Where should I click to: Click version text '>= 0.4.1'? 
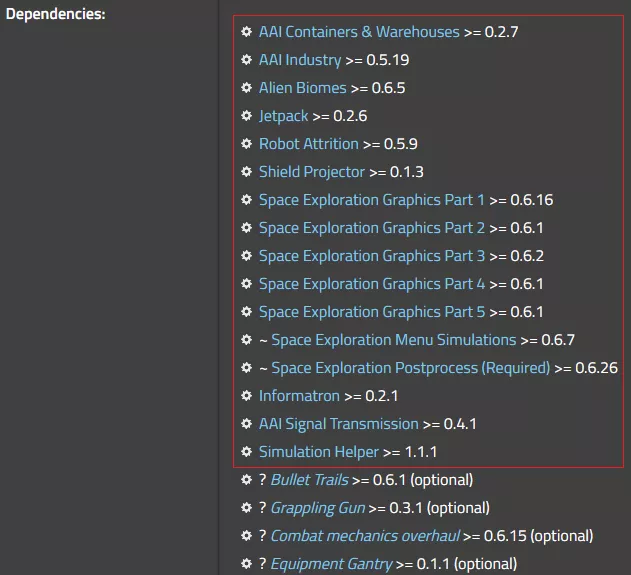click(450, 424)
